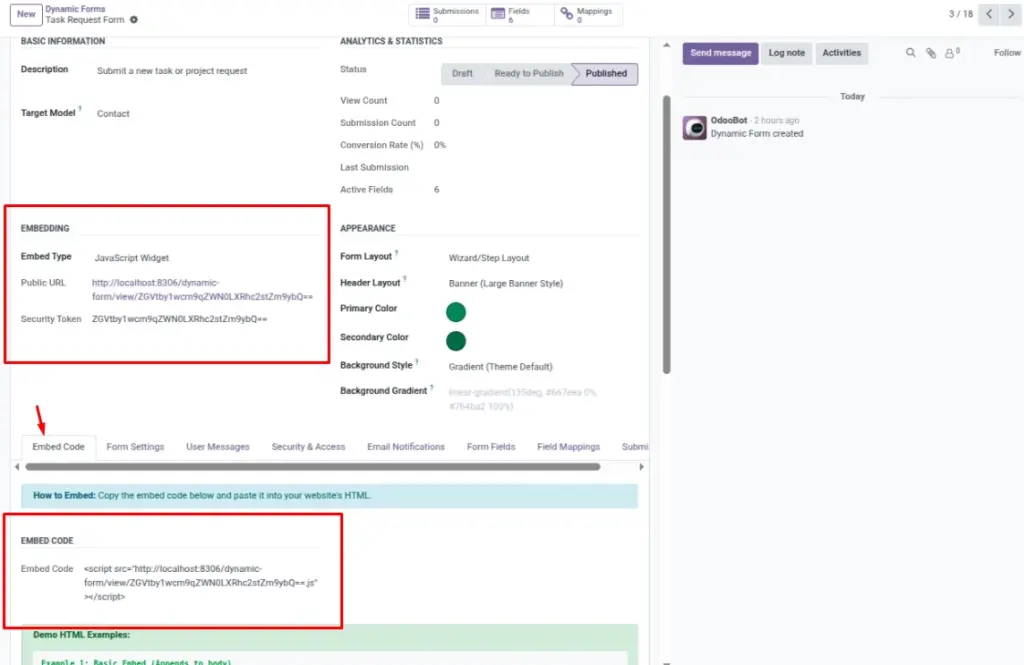The image size is (1024, 665).
Task: Open the Dynamic Forms breadcrumb link
Action: 75,9
